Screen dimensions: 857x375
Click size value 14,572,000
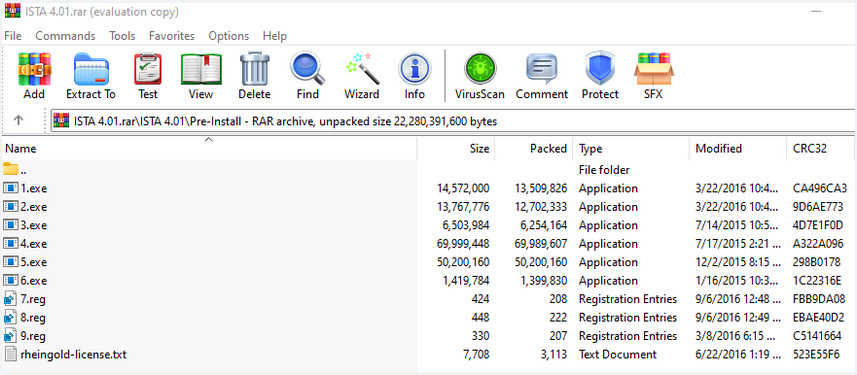463,189
